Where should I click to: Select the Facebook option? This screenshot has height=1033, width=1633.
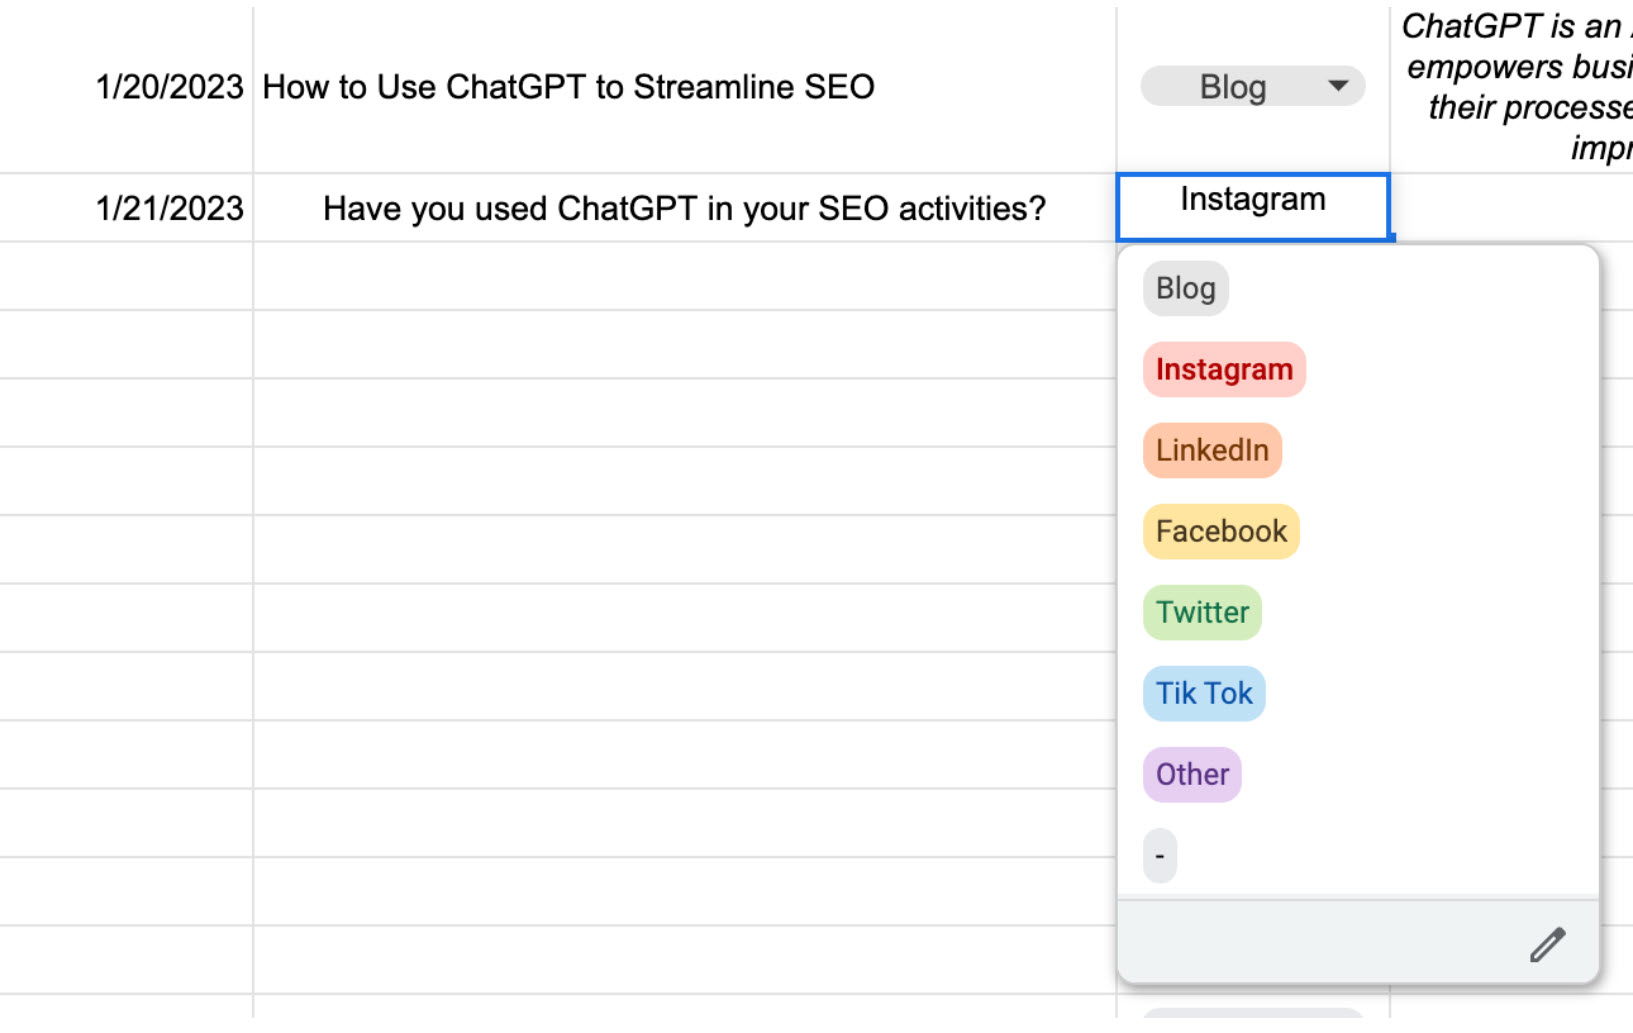[1221, 531]
